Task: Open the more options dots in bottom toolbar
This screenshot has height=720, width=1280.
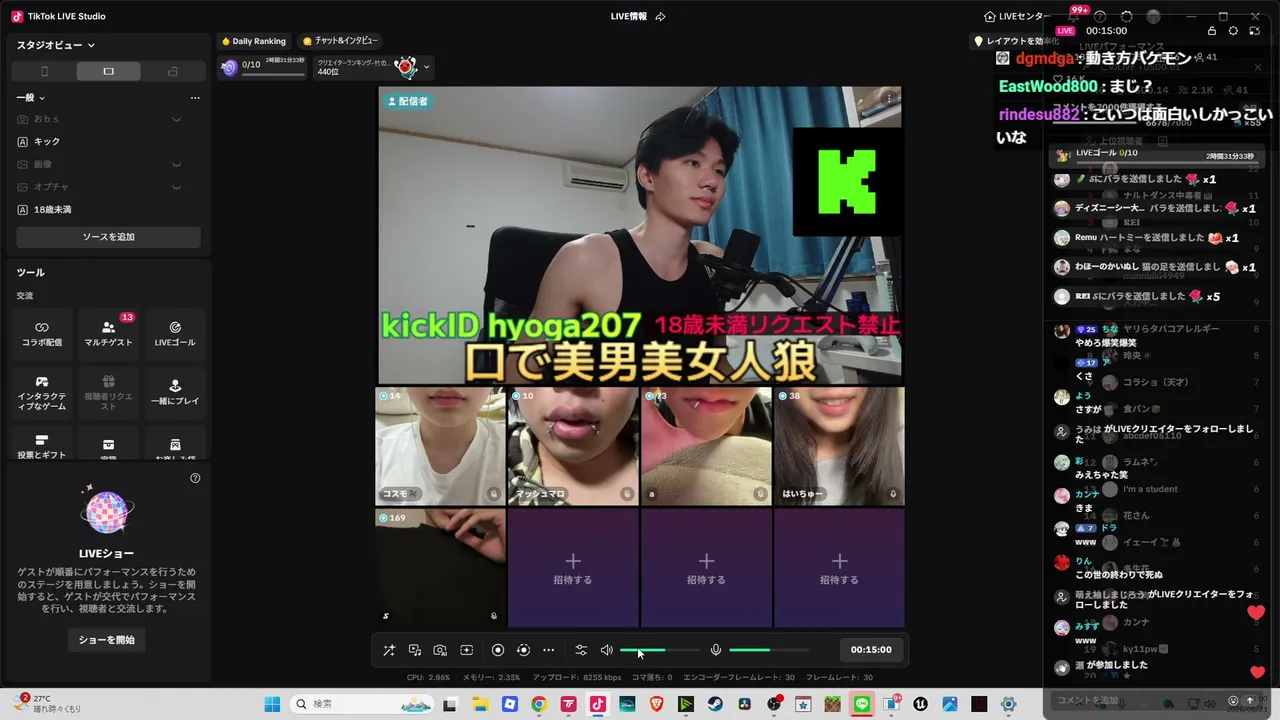Action: click(548, 650)
